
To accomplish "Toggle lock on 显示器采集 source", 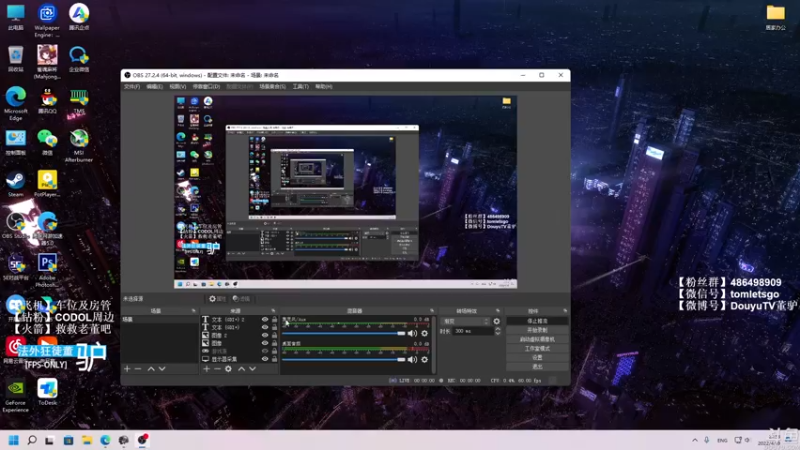I will point(274,359).
